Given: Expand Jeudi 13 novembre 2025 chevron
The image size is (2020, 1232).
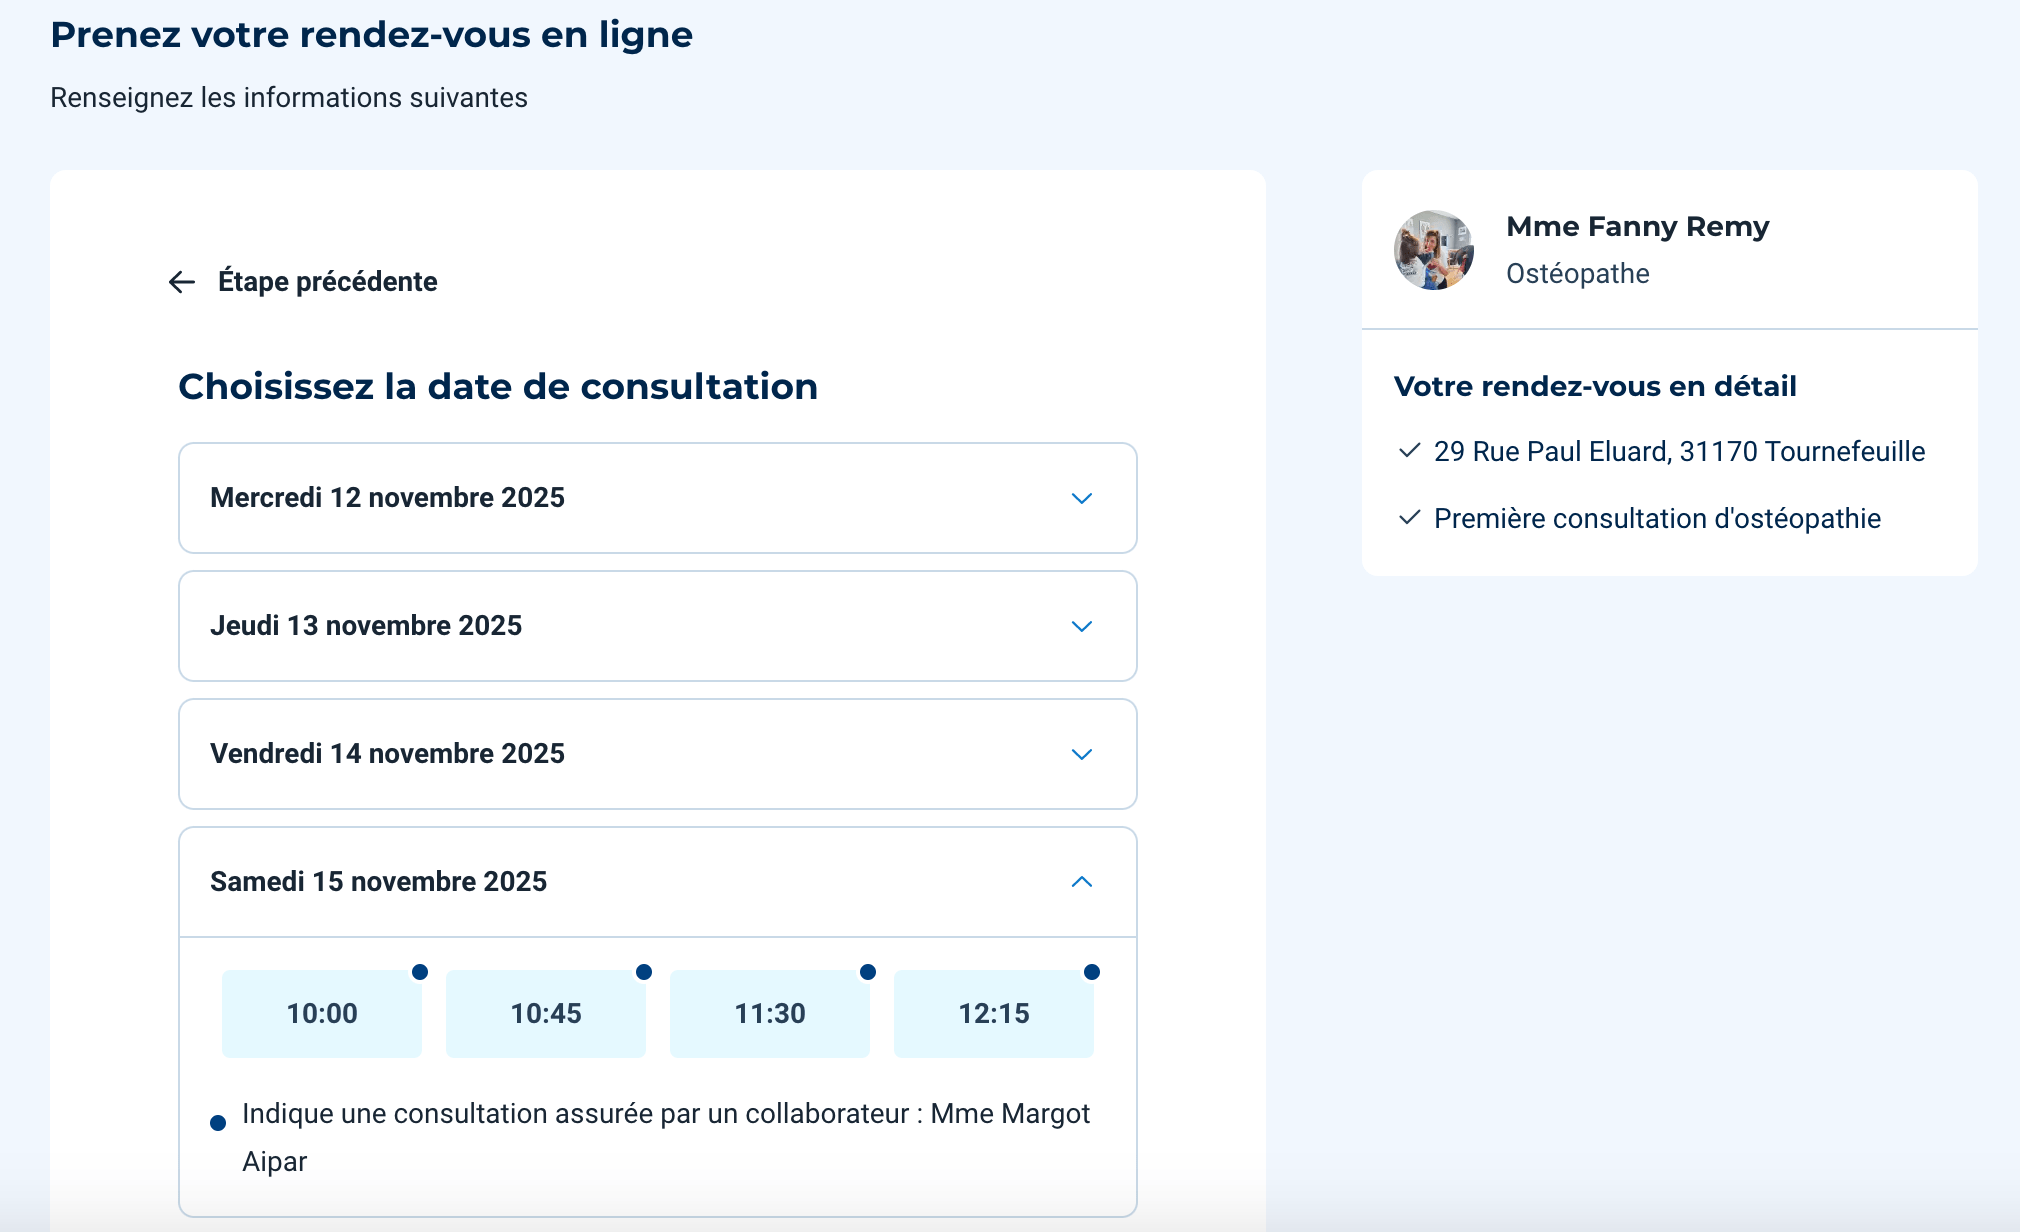Looking at the screenshot, I should pos(1081,626).
